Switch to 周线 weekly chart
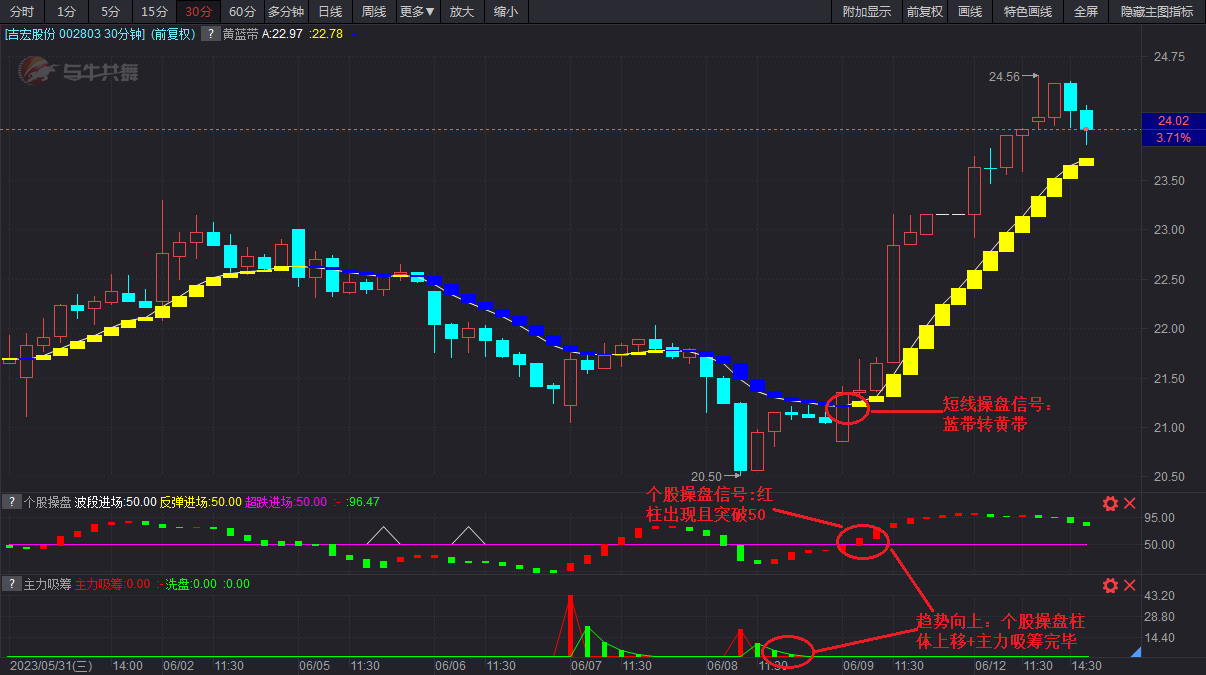Viewport: 1206px width, 675px height. (374, 12)
